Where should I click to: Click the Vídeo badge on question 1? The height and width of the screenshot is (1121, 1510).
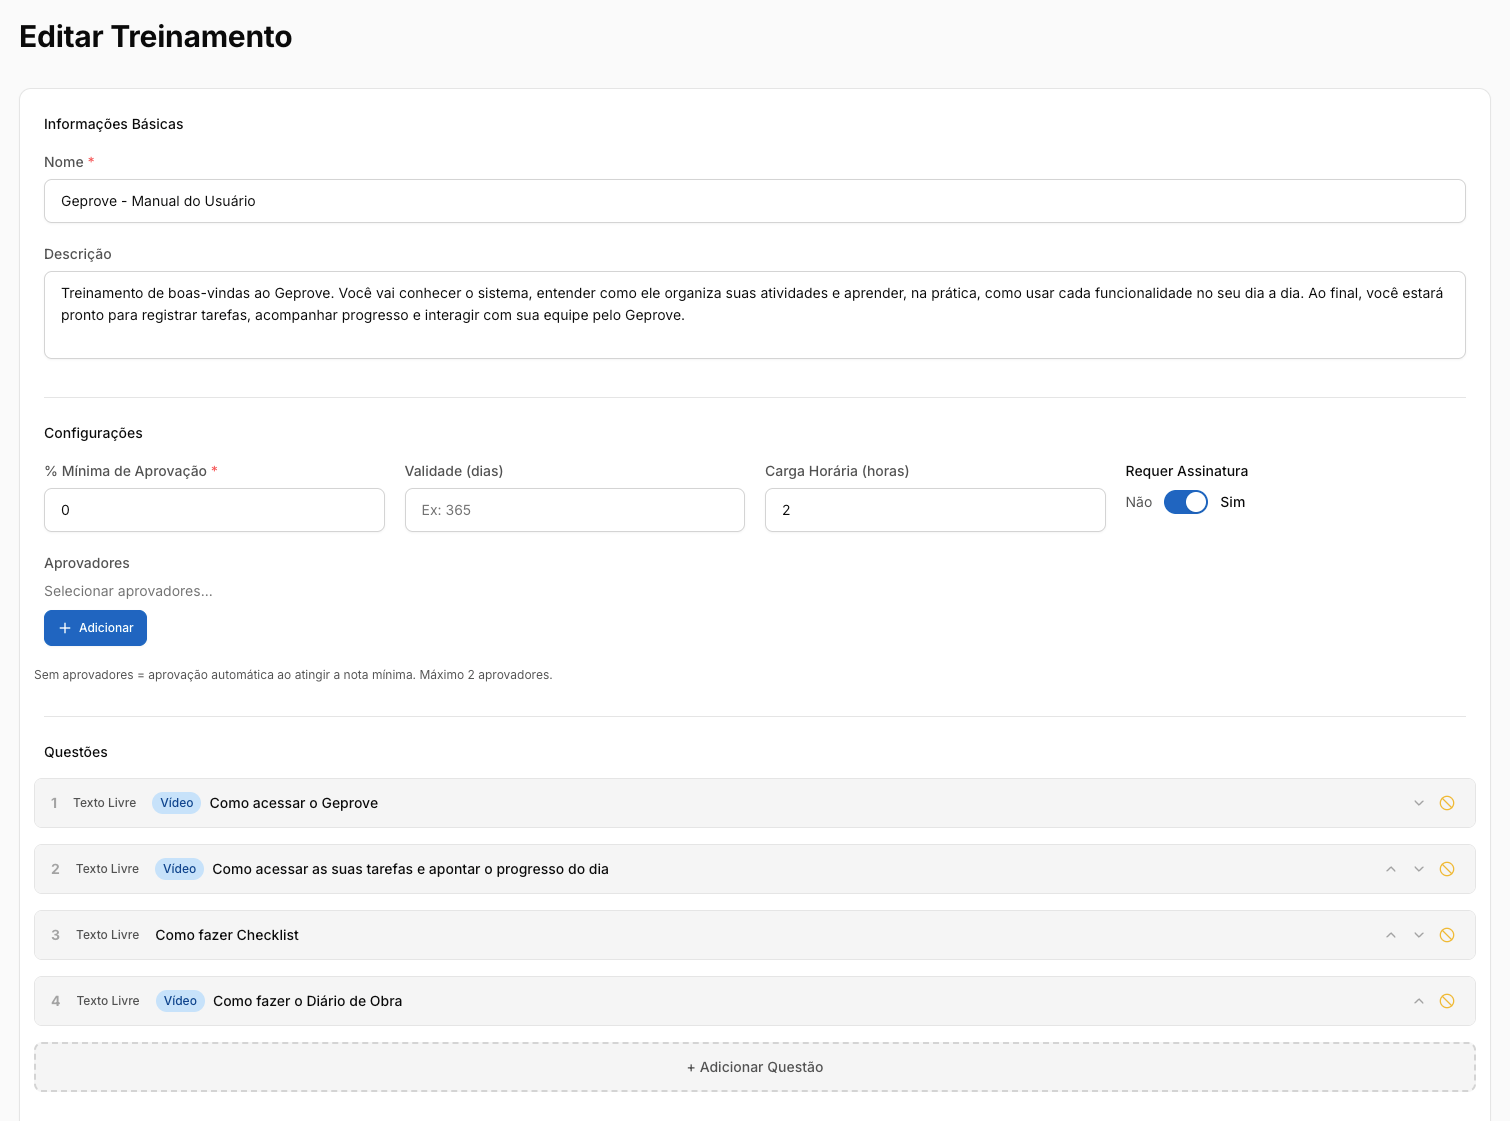pyautogui.click(x=176, y=803)
